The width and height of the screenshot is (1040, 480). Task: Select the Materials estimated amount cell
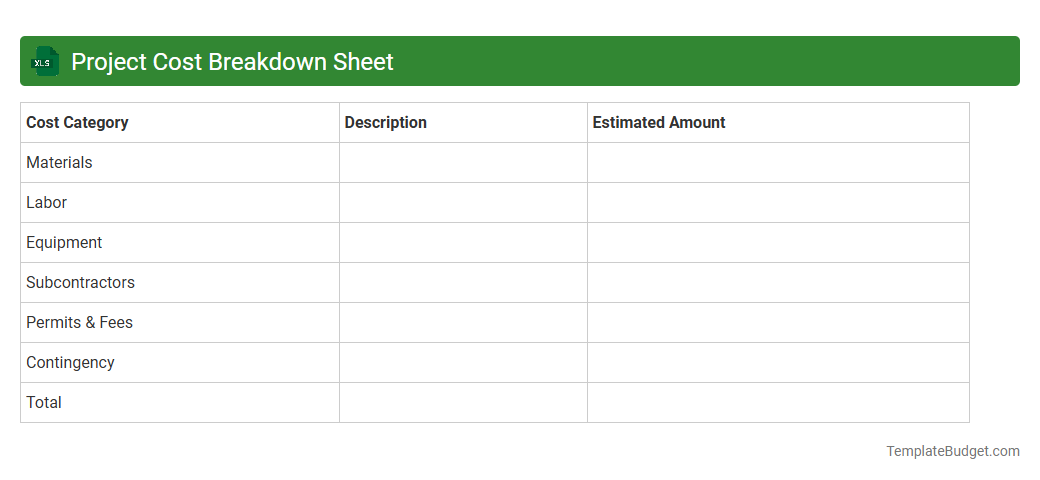tap(778, 162)
